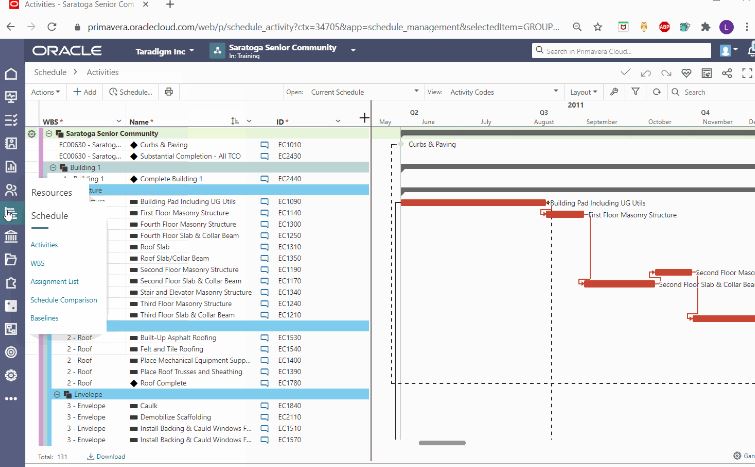Collapse the Envelope group
755x467 pixels.
(x=57, y=394)
